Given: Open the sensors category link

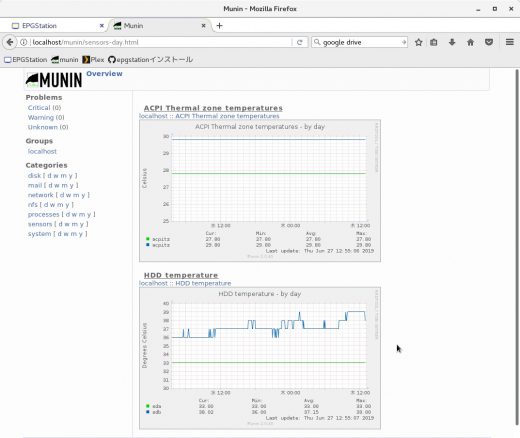Looking at the screenshot, I should click(40, 224).
